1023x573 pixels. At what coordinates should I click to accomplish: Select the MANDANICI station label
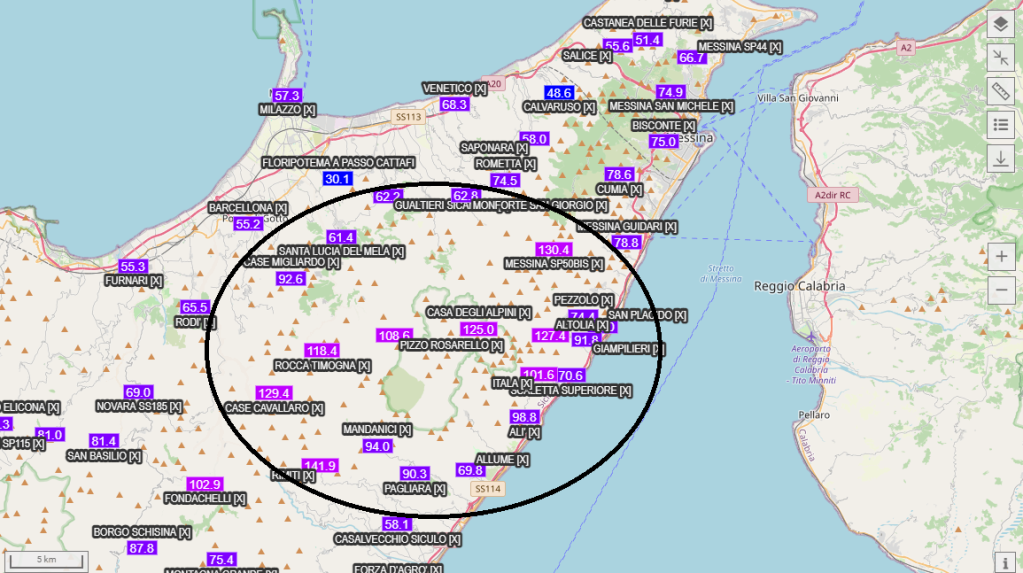pyautogui.click(x=377, y=429)
